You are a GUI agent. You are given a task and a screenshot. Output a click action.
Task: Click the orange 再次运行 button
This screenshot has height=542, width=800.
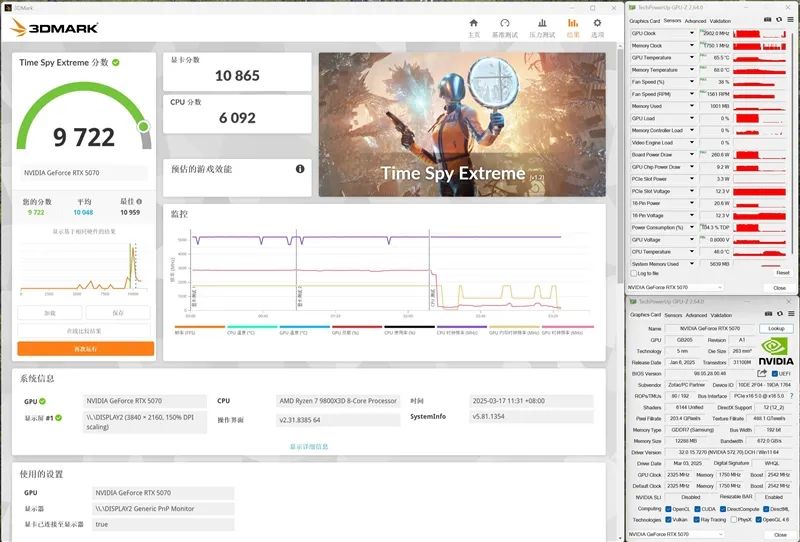[86, 349]
